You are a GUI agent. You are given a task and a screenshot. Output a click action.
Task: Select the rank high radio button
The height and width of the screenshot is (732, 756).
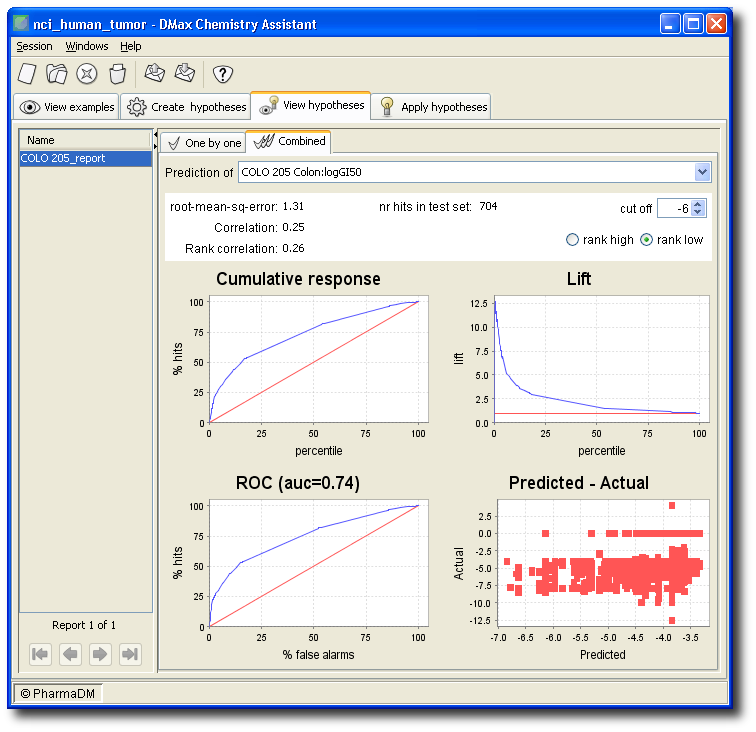572,240
